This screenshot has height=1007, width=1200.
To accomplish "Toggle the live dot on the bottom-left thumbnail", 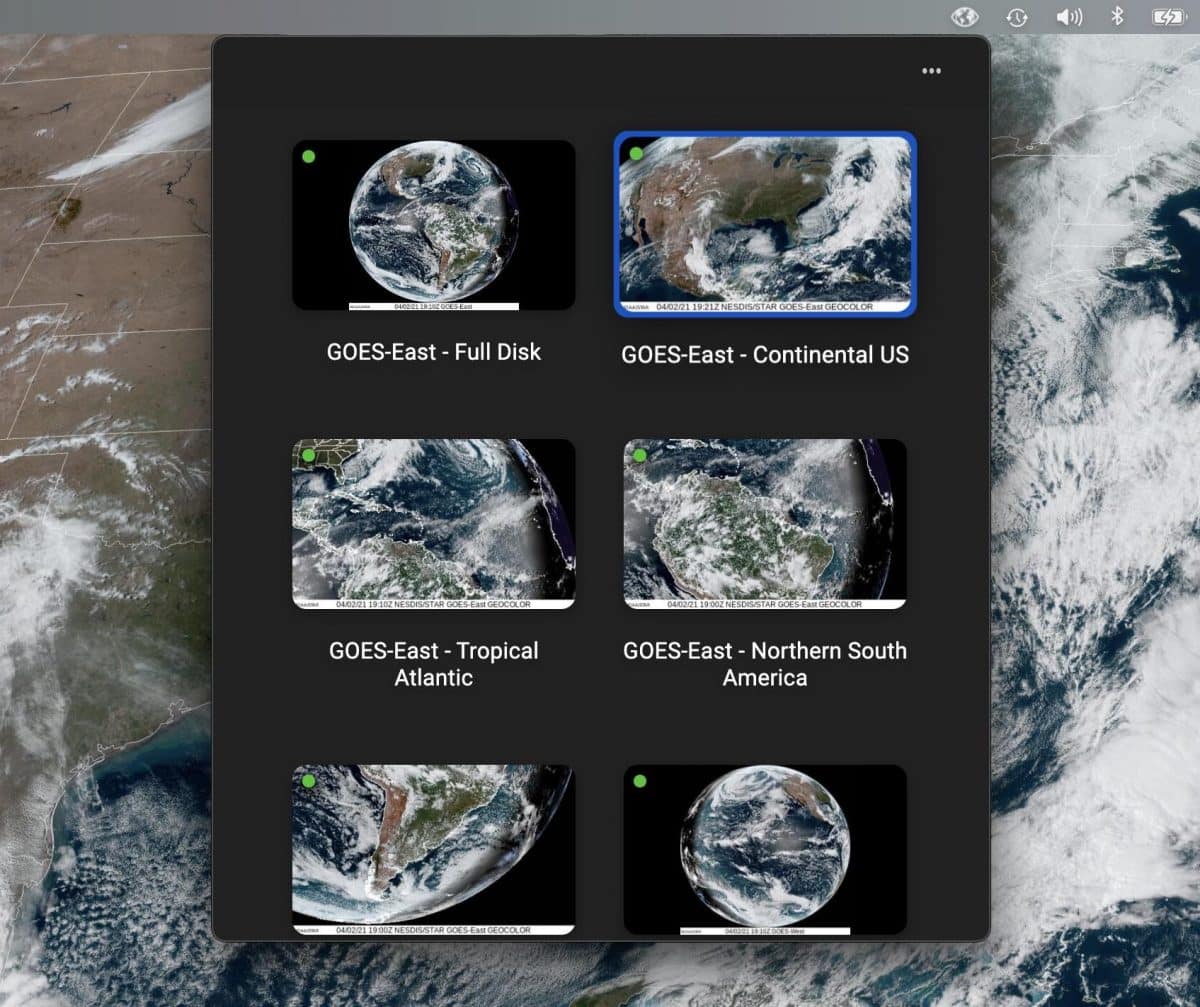I will click(x=308, y=781).
